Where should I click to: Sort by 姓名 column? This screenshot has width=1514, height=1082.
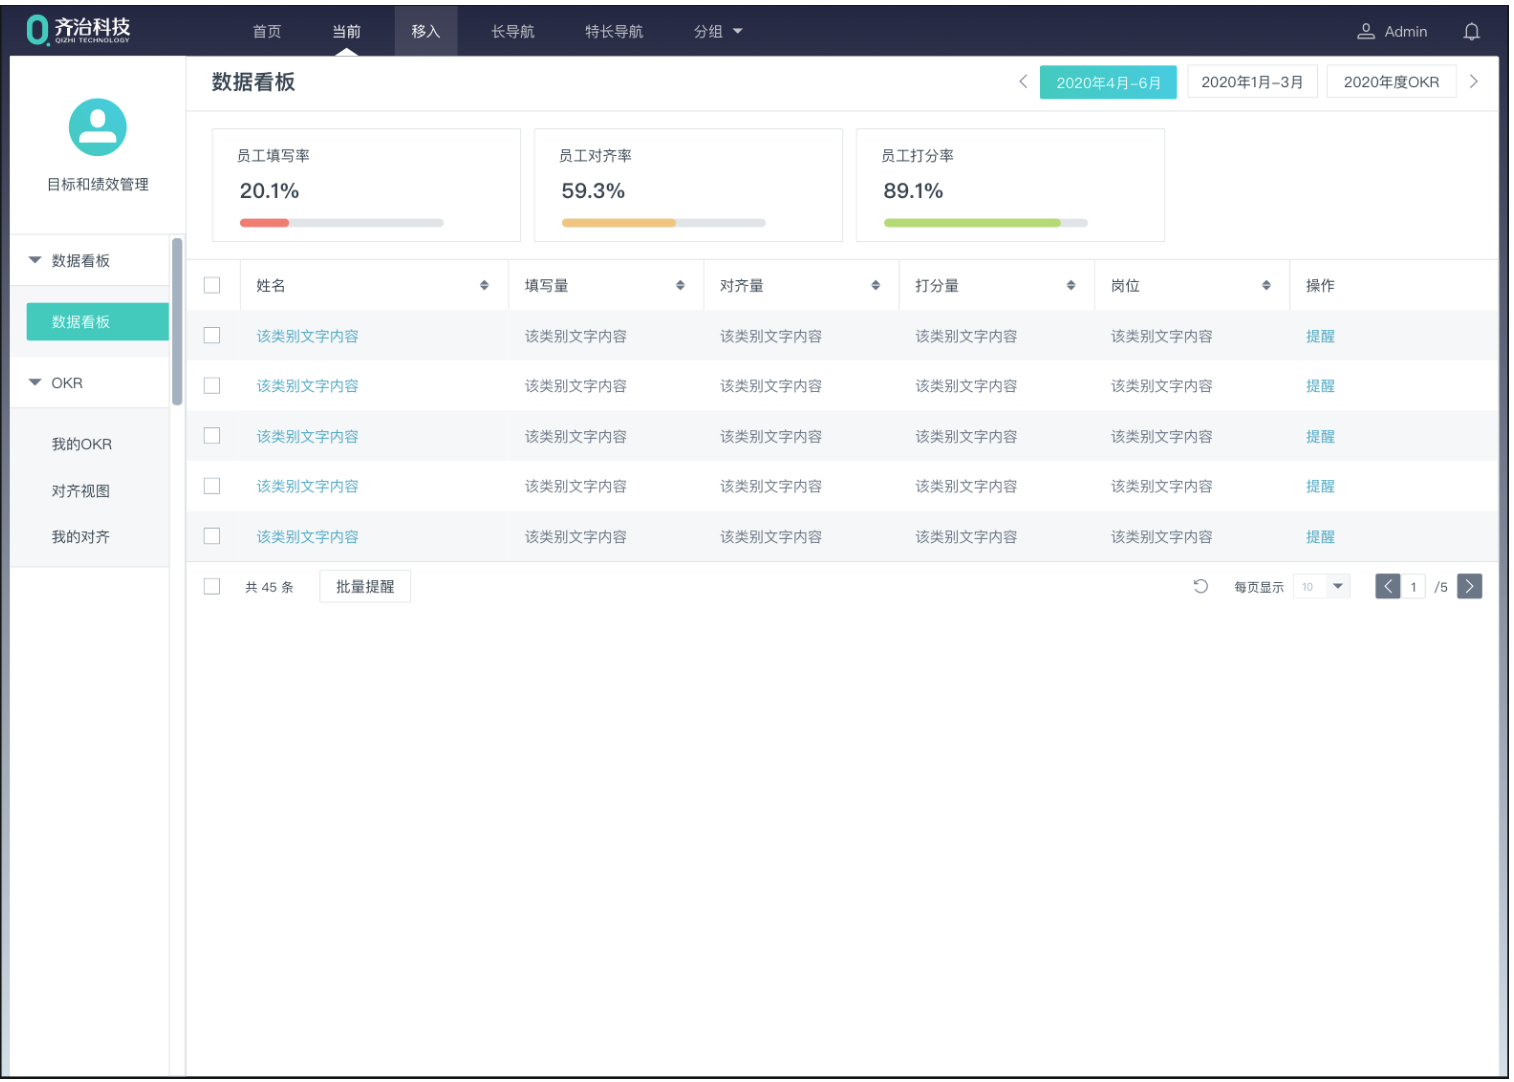[x=484, y=285]
